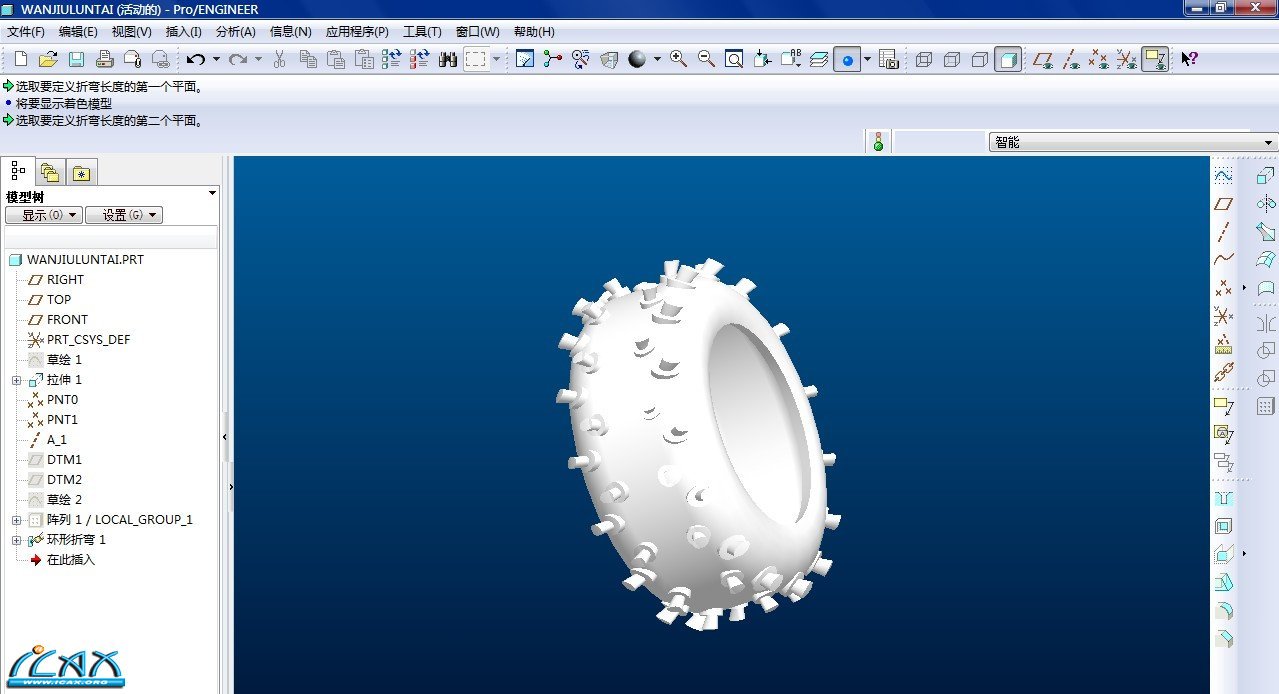Open the 智能 selection filter dropdown

pos(1133,142)
